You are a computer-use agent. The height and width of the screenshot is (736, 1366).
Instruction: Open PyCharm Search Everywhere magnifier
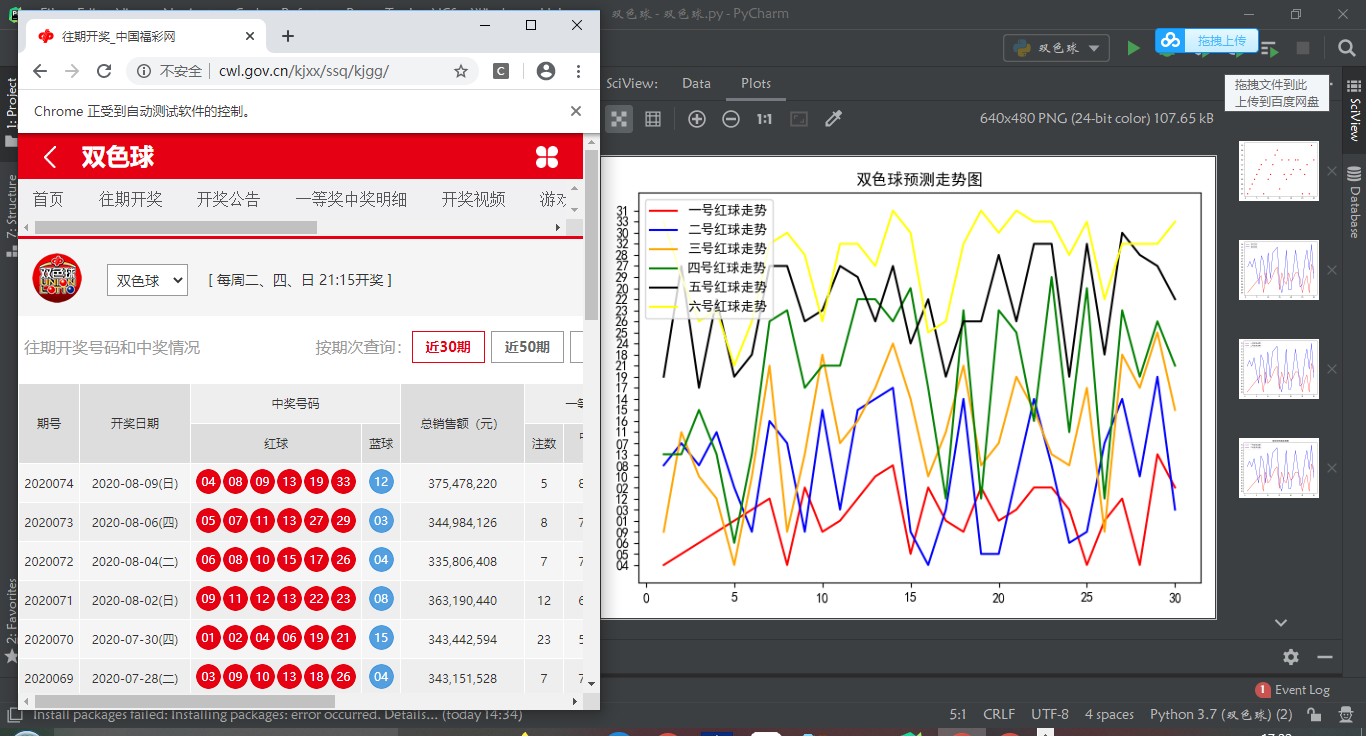(1346, 48)
